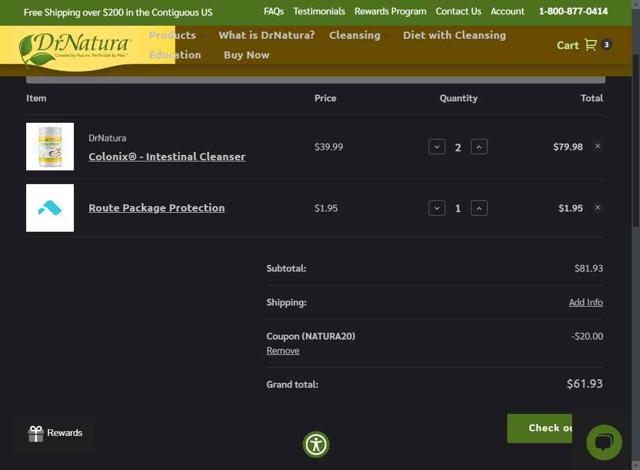The height and width of the screenshot is (470, 640).
Task: Click the Subtotal amount $81.93
Action: point(589,268)
